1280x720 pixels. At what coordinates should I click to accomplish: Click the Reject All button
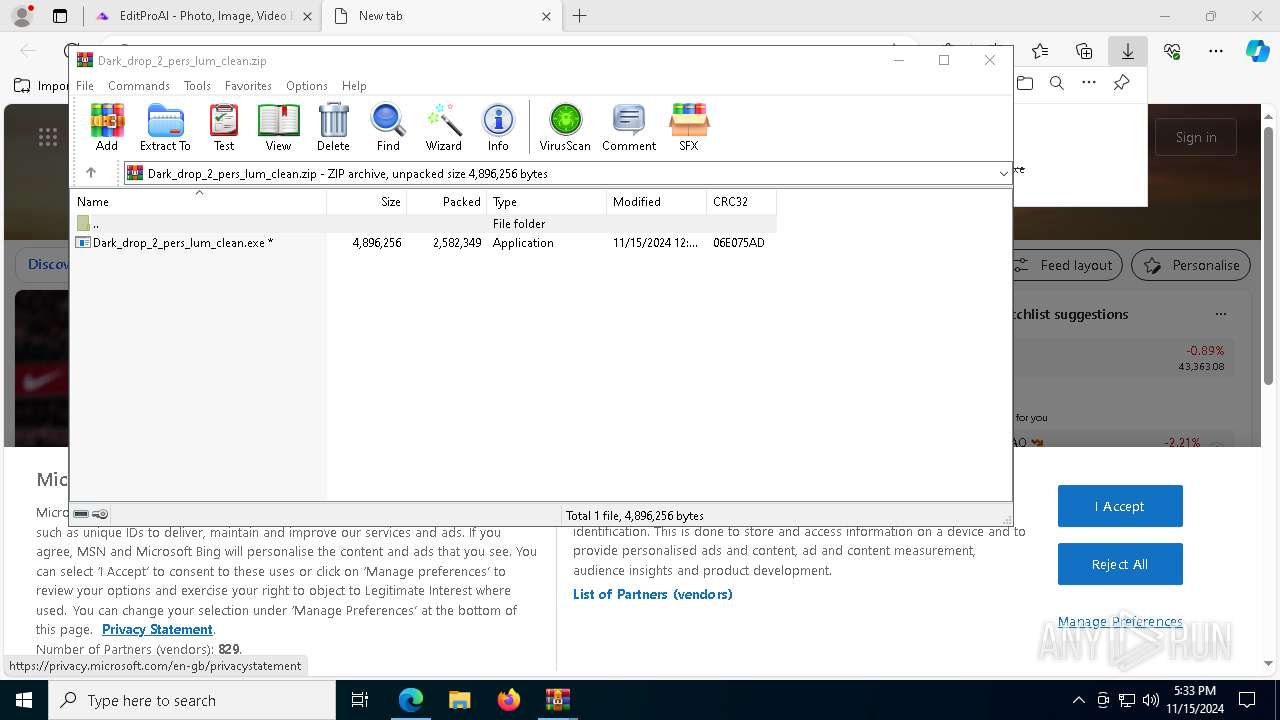[x=1120, y=564]
